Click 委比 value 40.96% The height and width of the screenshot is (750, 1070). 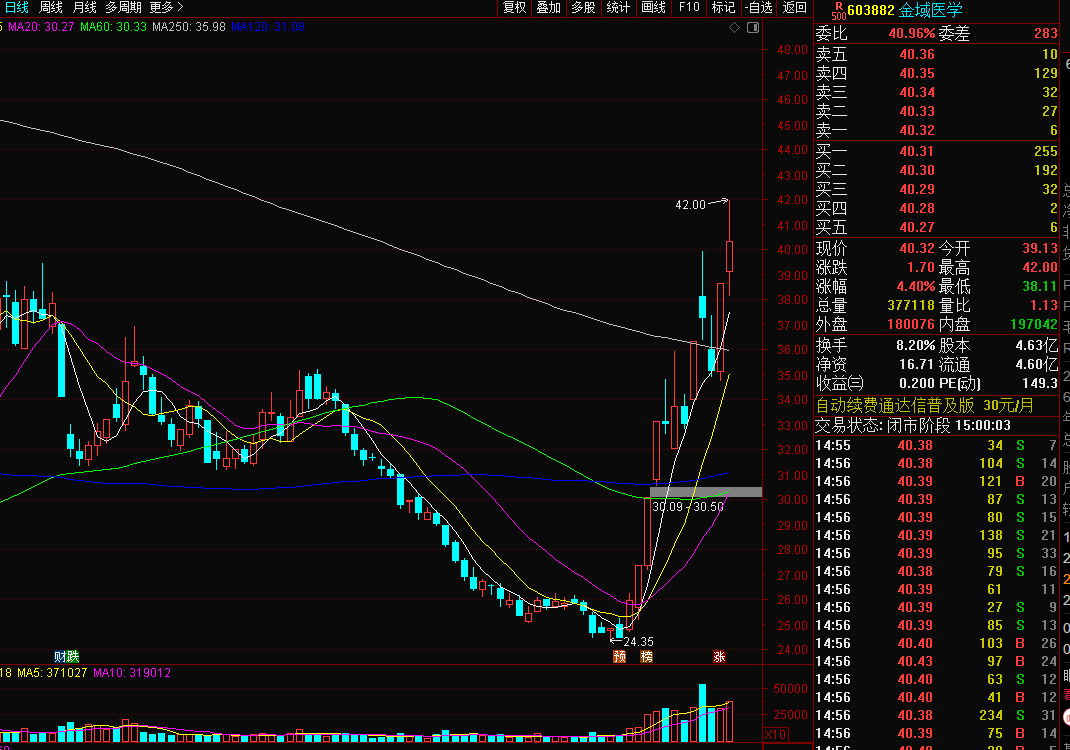[912, 33]
